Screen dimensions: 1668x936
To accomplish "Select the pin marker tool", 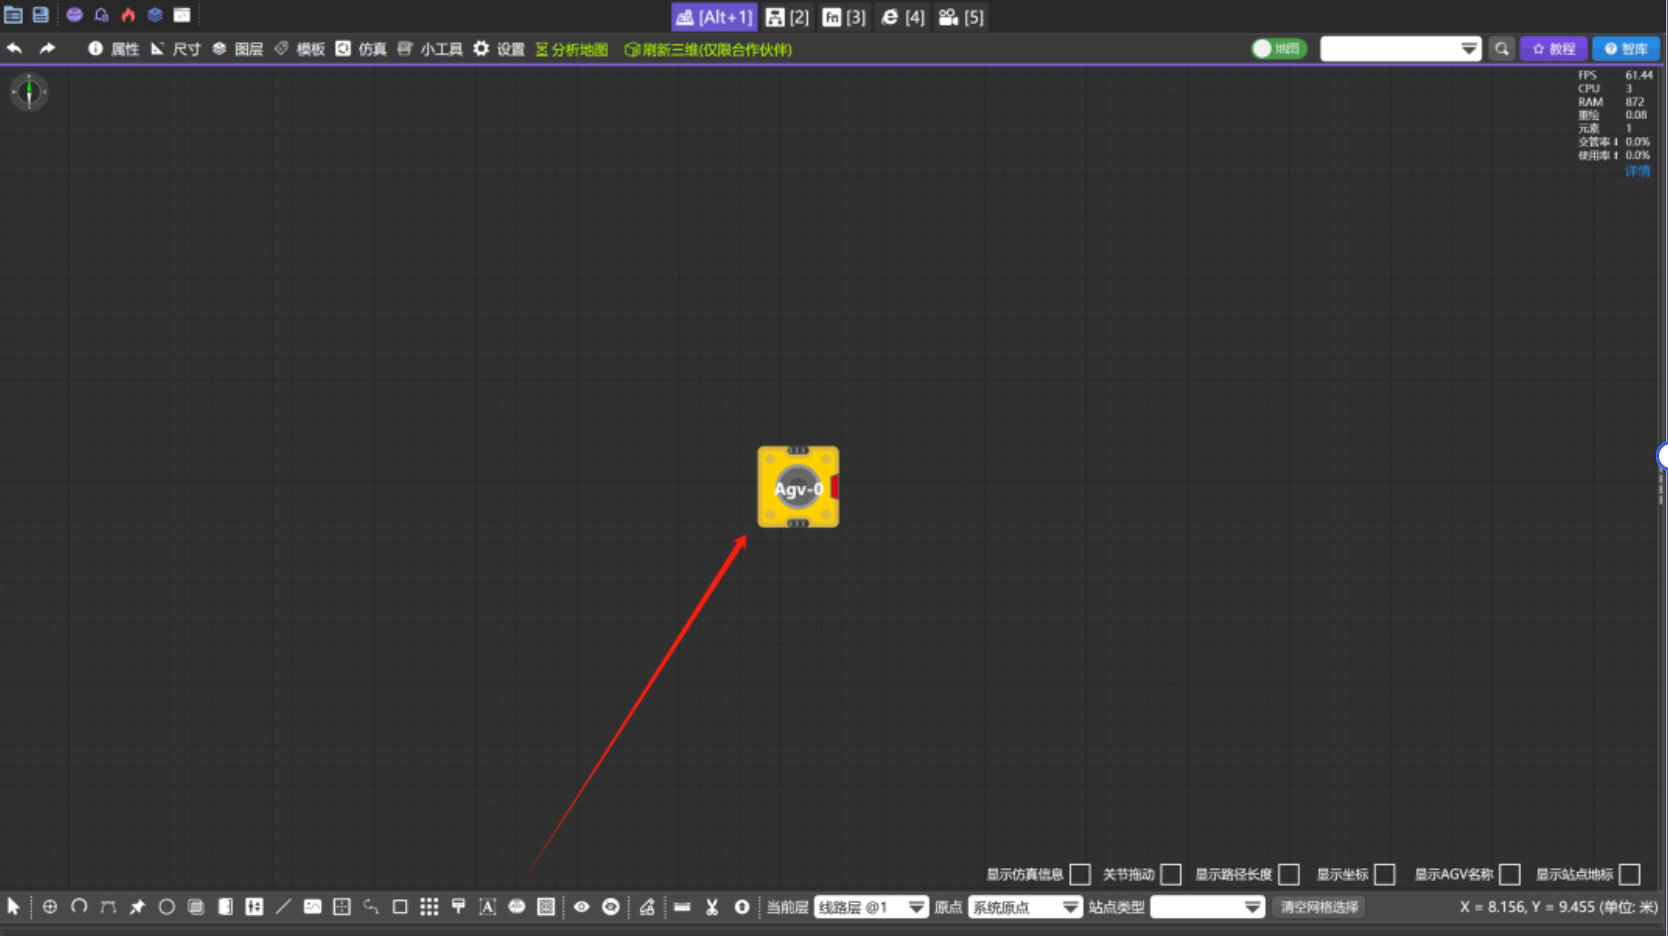I will click(x=137, y=907).
